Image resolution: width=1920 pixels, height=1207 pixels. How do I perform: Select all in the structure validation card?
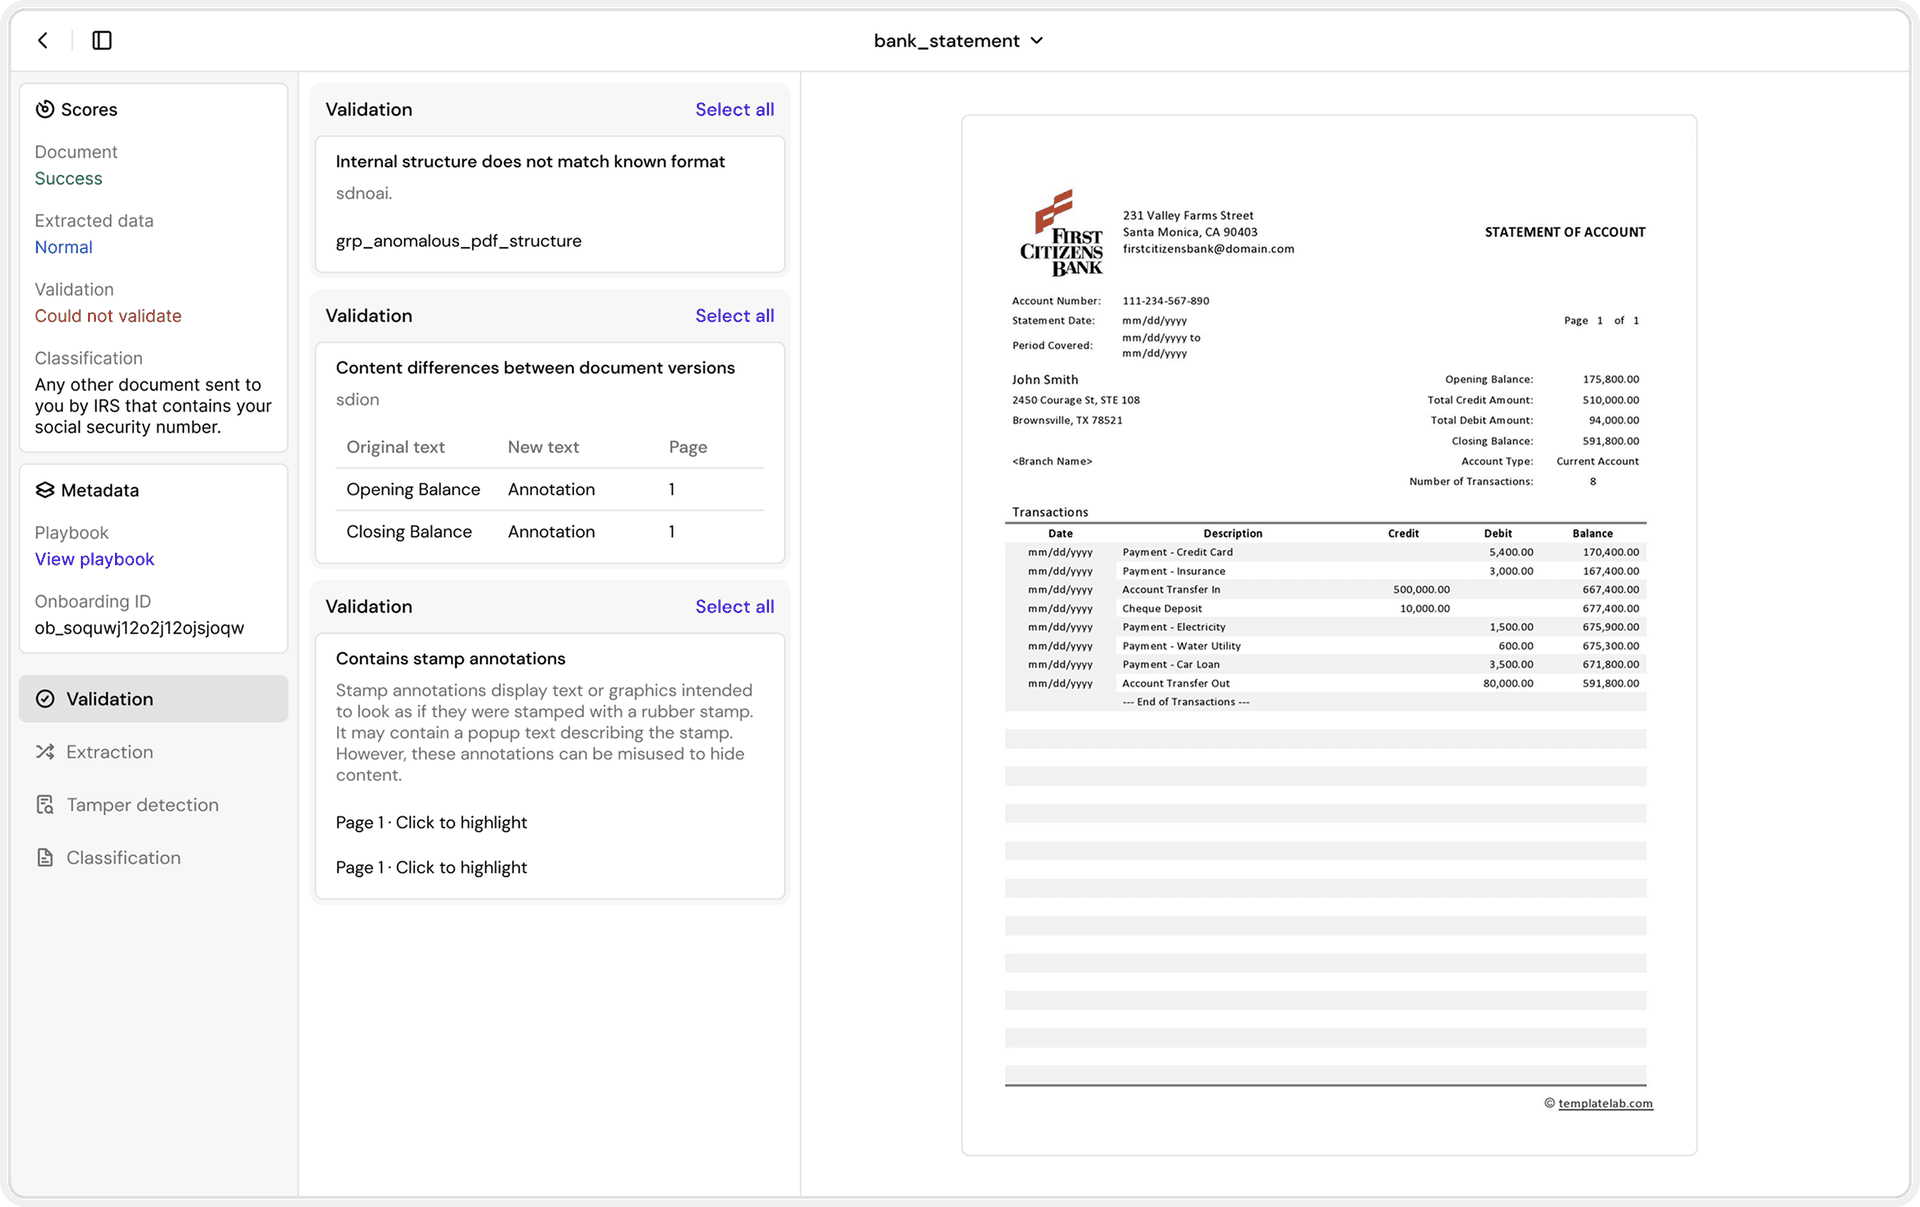tap(735, 109)
